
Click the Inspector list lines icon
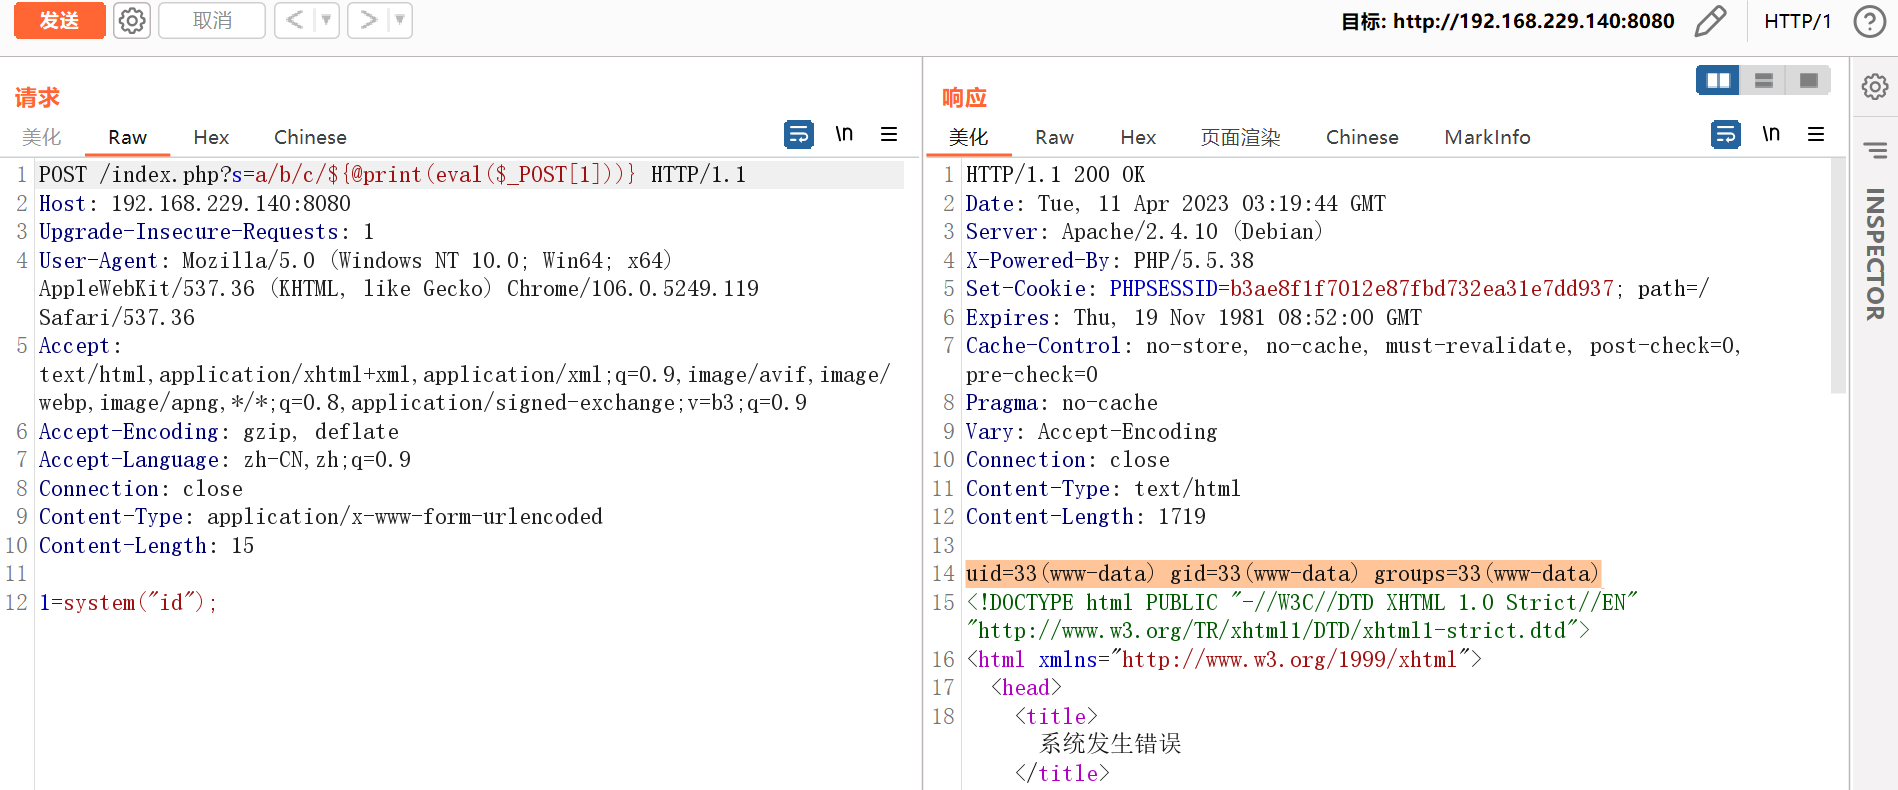pos(1875,151)
